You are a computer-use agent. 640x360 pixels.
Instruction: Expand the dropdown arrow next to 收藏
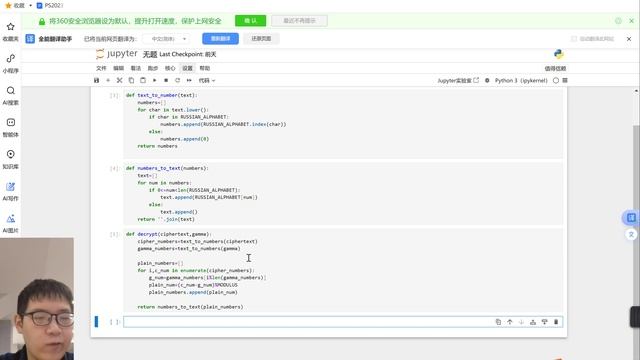31,5
